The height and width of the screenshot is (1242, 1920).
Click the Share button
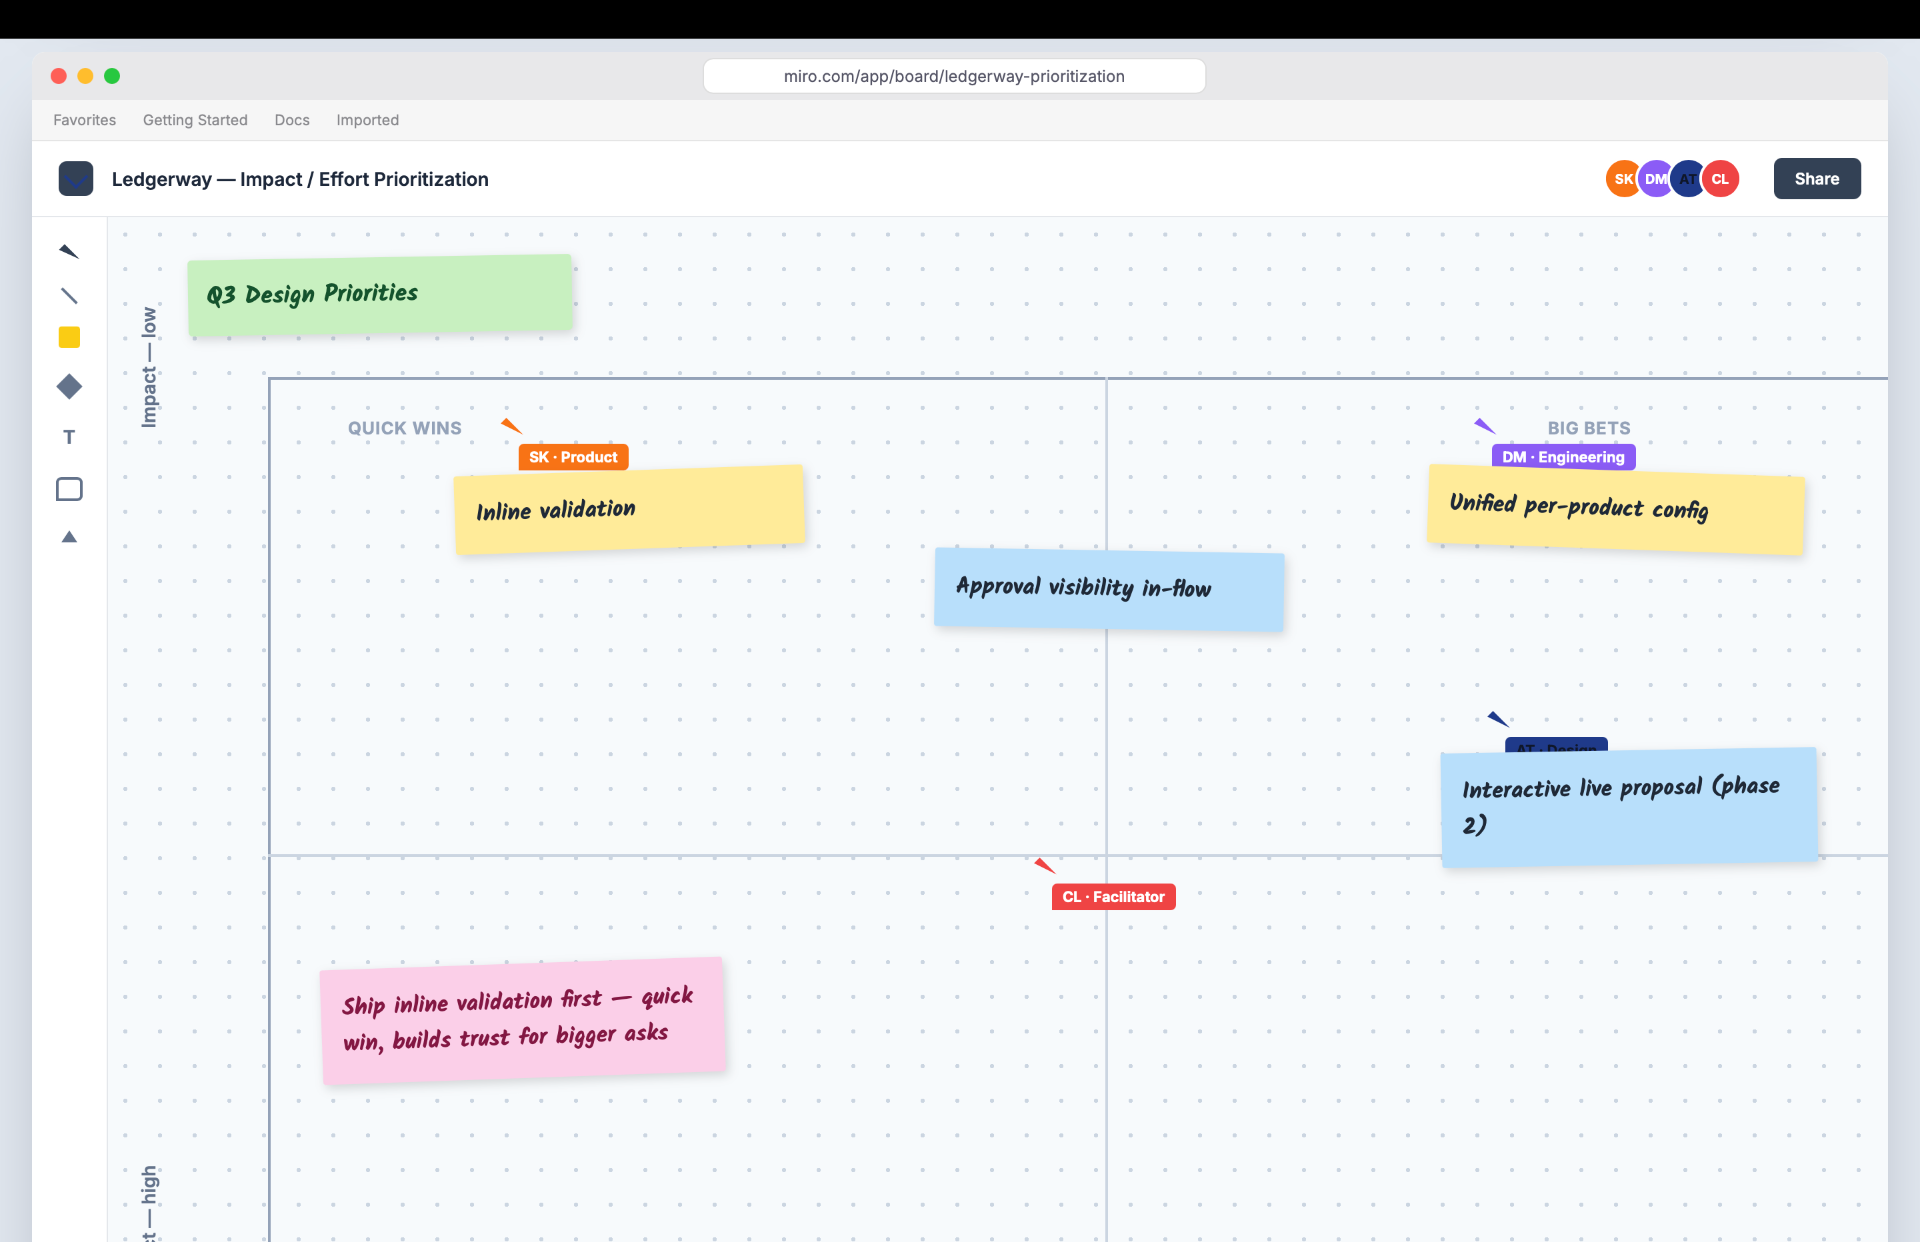click(1817, 179)
